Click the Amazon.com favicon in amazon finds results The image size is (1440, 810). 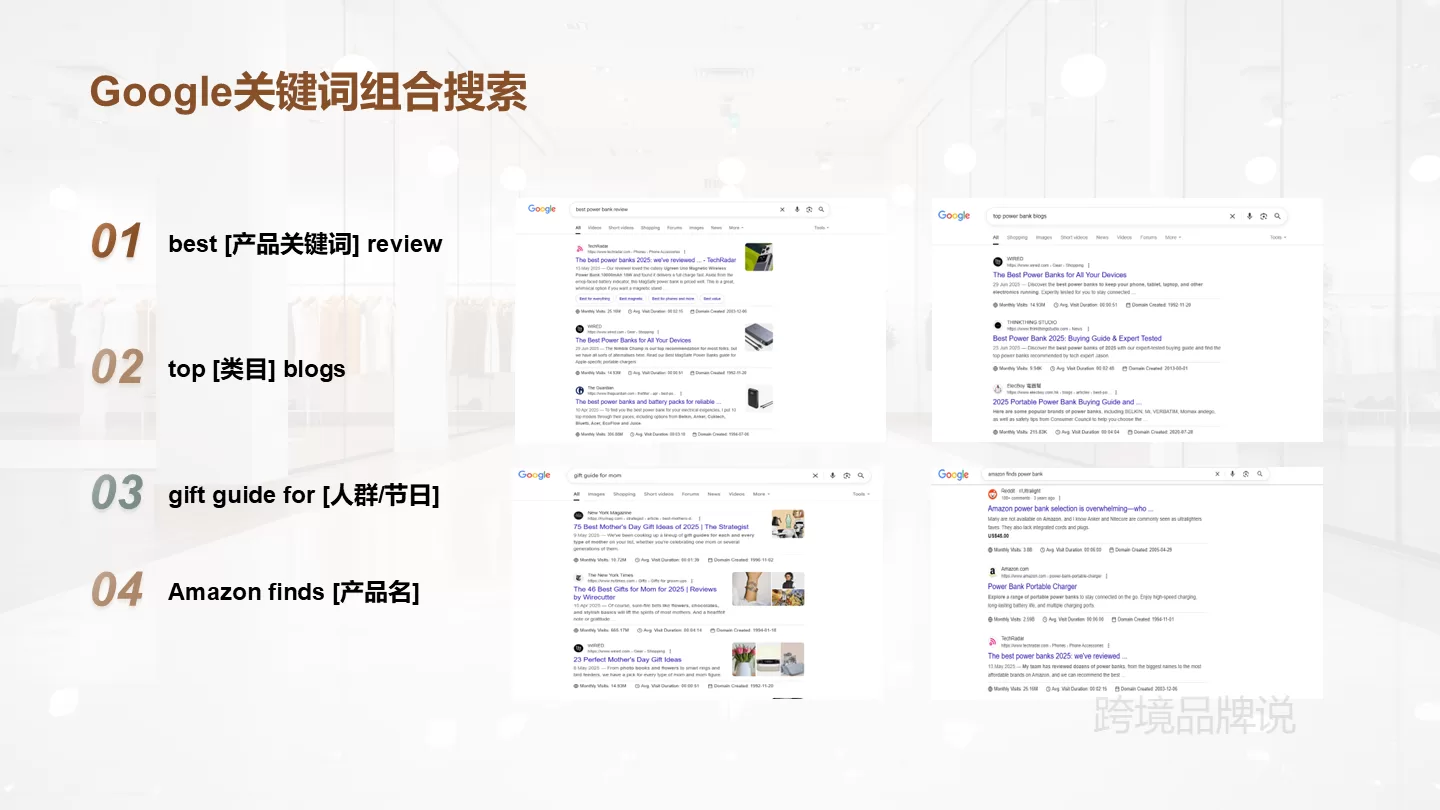pyautogui.click(x=992, y=572)
